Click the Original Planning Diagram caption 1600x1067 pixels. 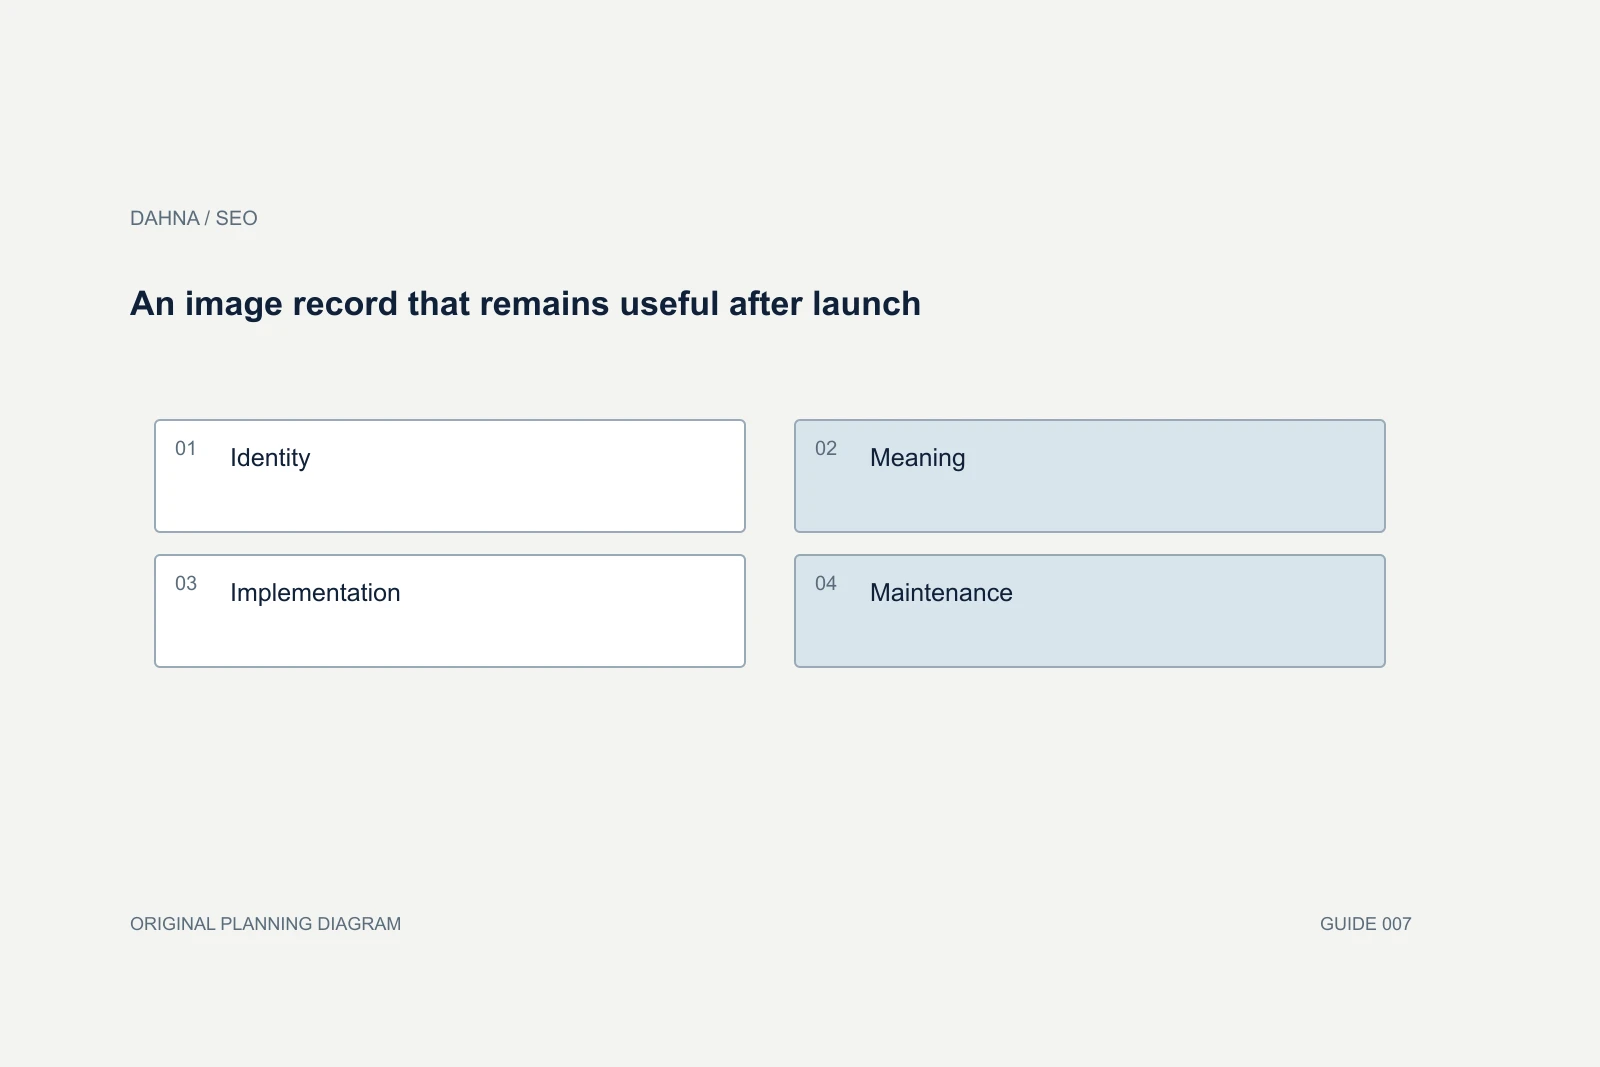(x=265, y=924)
